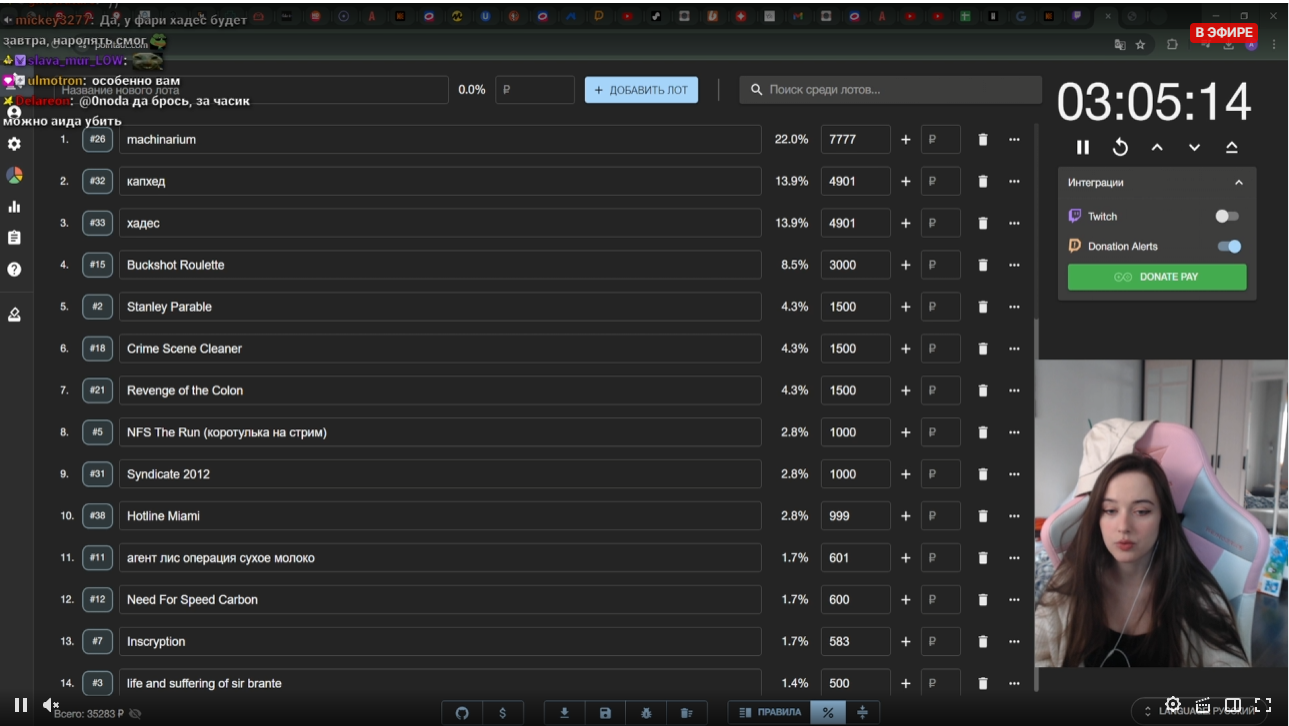
Task: Open more options for Syndicate 2012 lot
Action: coord(1014,474)
